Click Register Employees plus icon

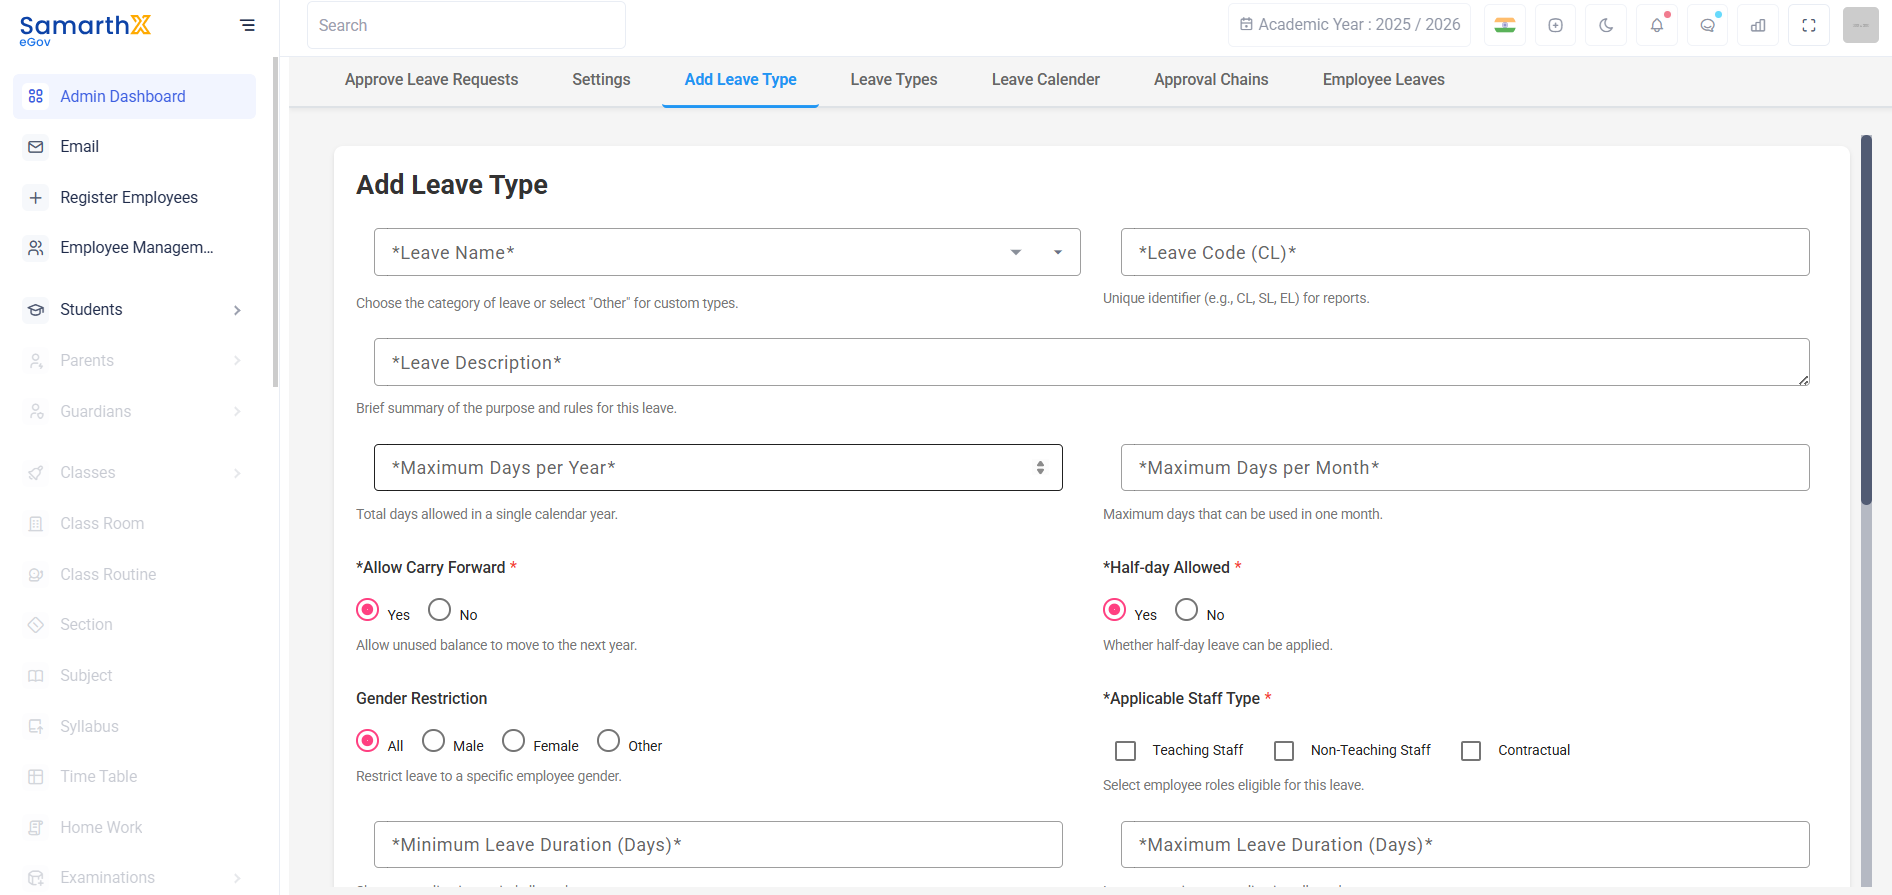(36, 198)
